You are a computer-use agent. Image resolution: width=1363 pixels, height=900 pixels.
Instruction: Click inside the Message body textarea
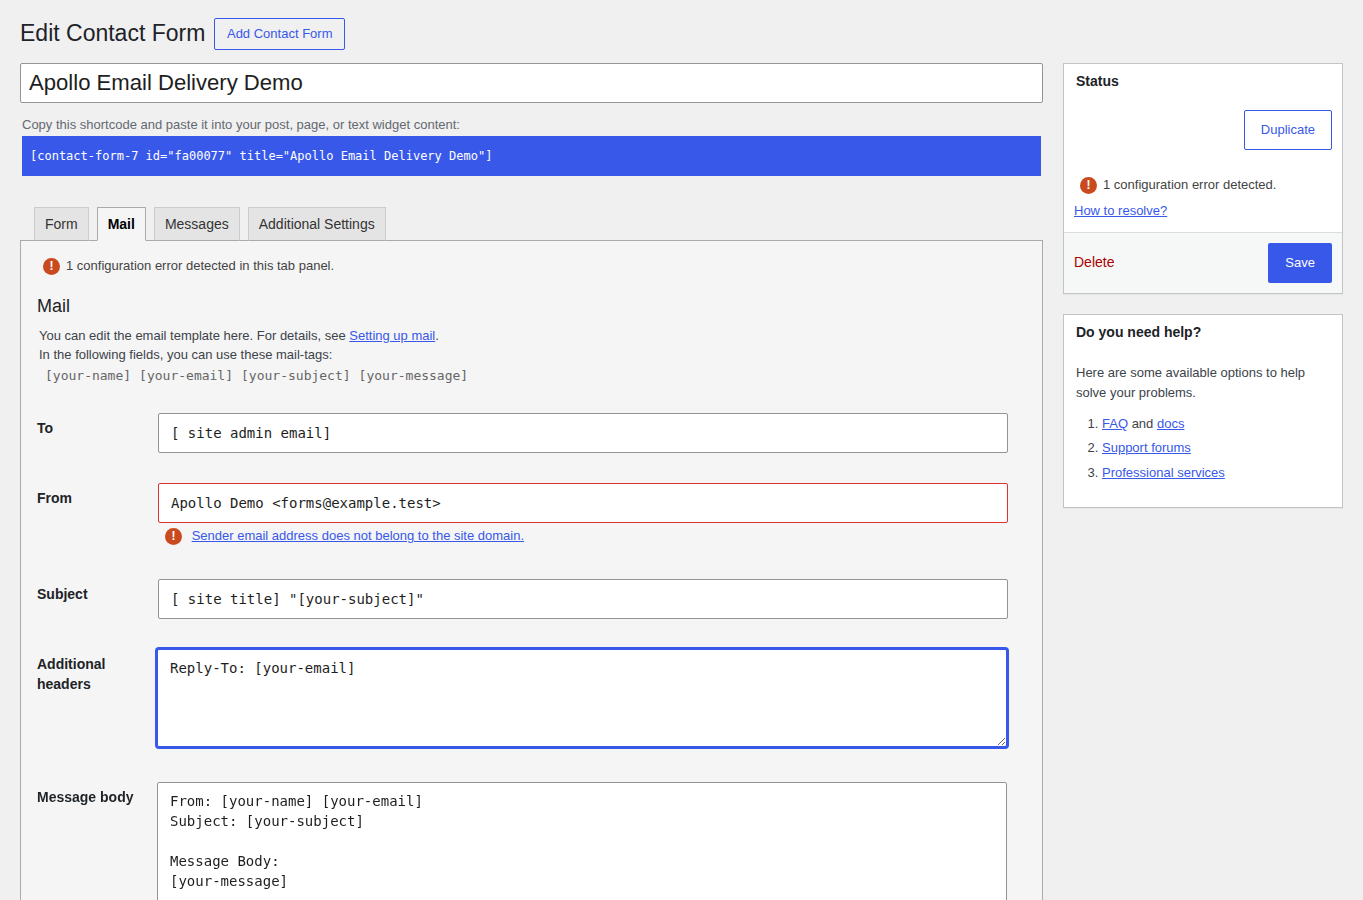click(x=582, y=841)
